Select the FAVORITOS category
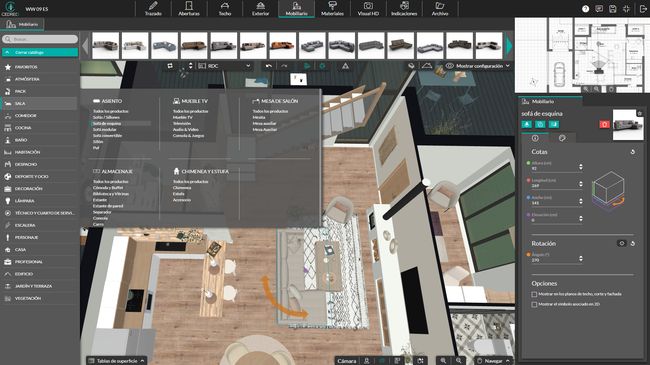 click(39, 67)
